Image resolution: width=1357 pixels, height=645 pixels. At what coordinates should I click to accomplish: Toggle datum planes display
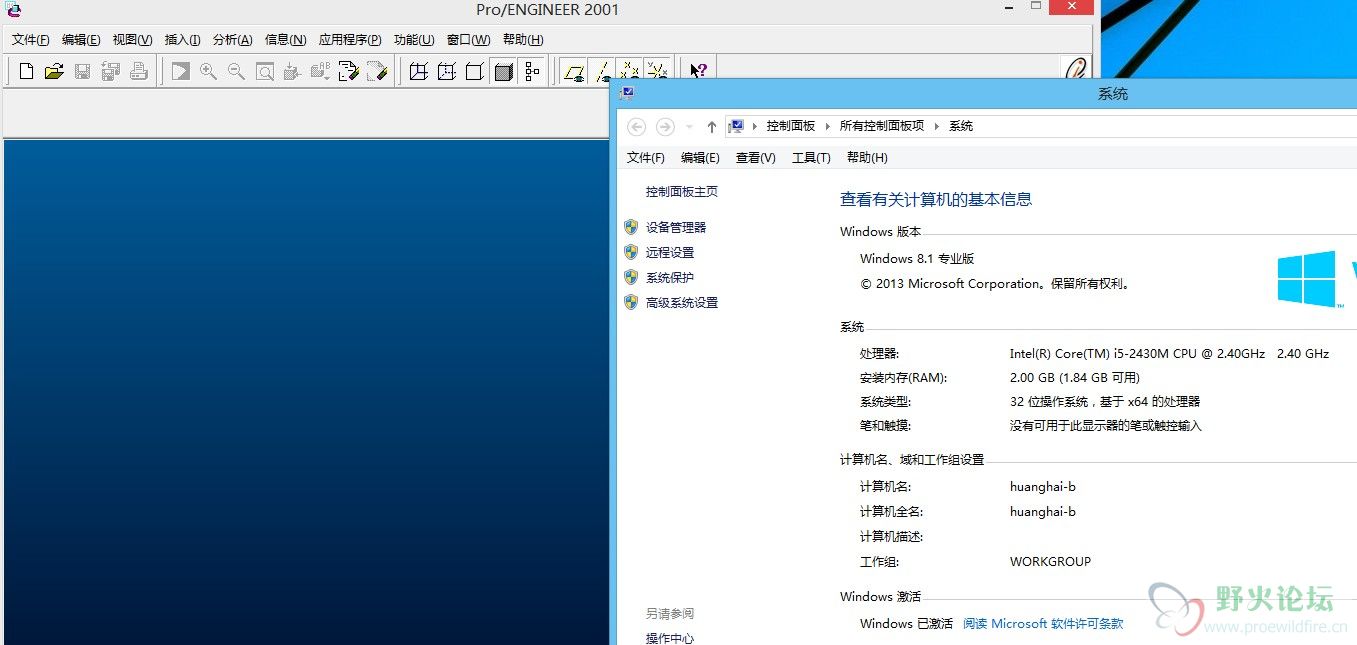point(574,71)
